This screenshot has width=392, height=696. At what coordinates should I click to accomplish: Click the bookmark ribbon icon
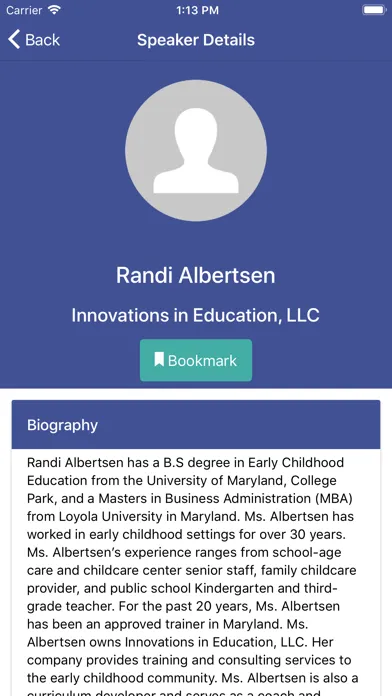click(x=159, y=360)
